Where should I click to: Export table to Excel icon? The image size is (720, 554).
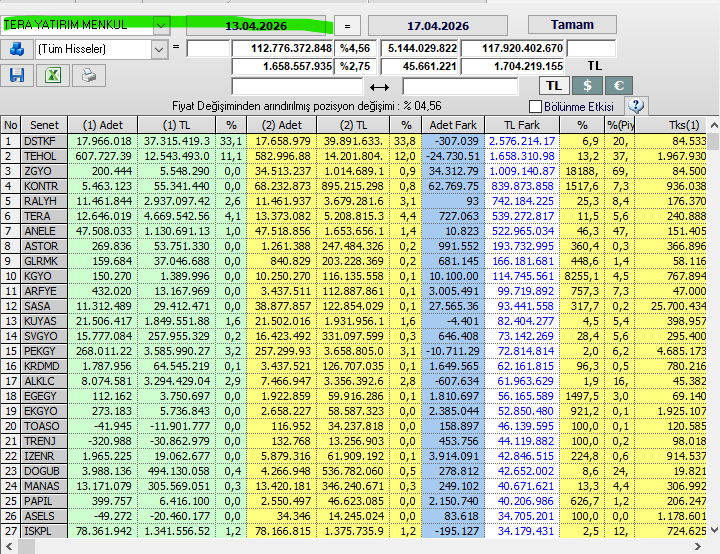(x=53, y=75)
